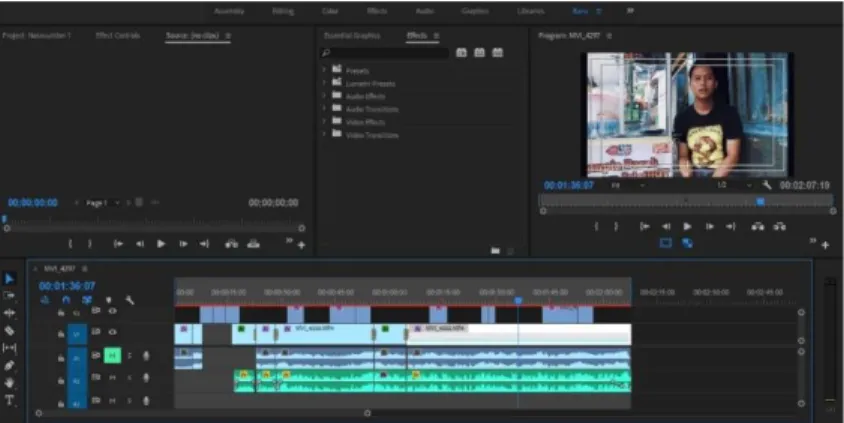Select the Track Select Forward tool

[9, 295]
